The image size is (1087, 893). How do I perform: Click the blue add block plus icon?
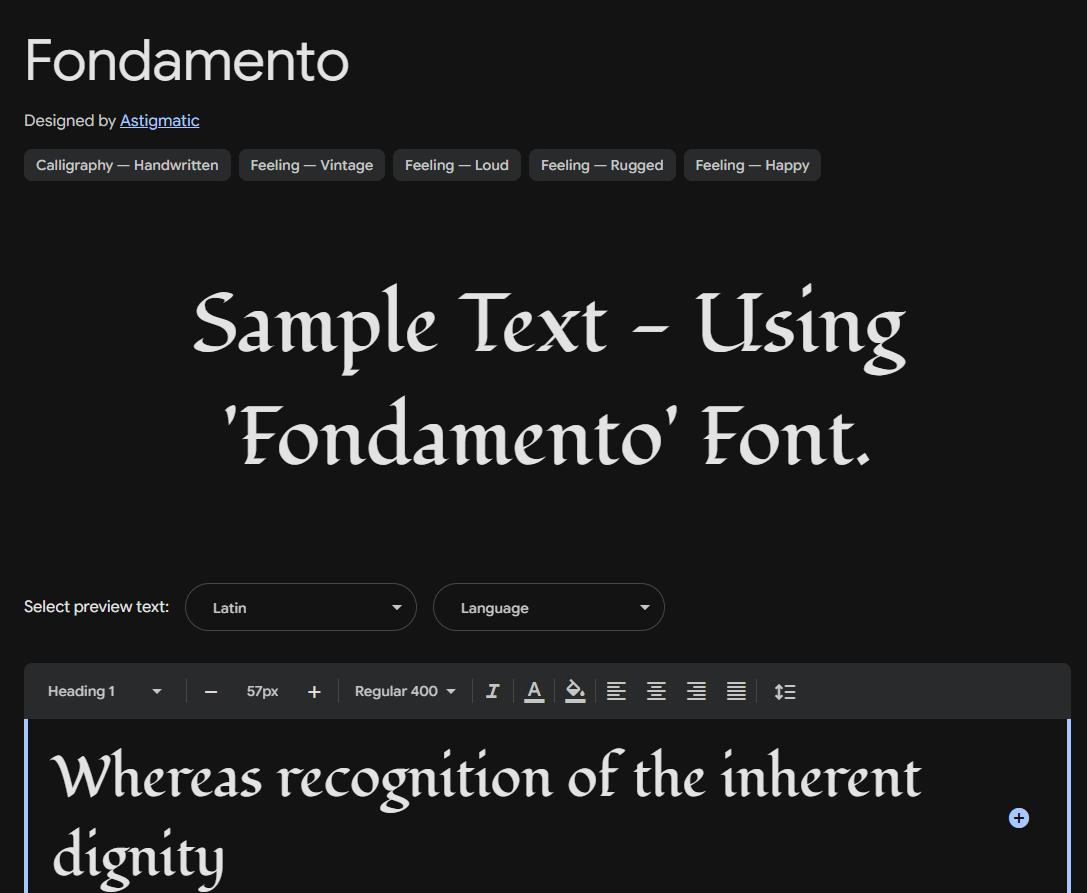point(1018,818)
